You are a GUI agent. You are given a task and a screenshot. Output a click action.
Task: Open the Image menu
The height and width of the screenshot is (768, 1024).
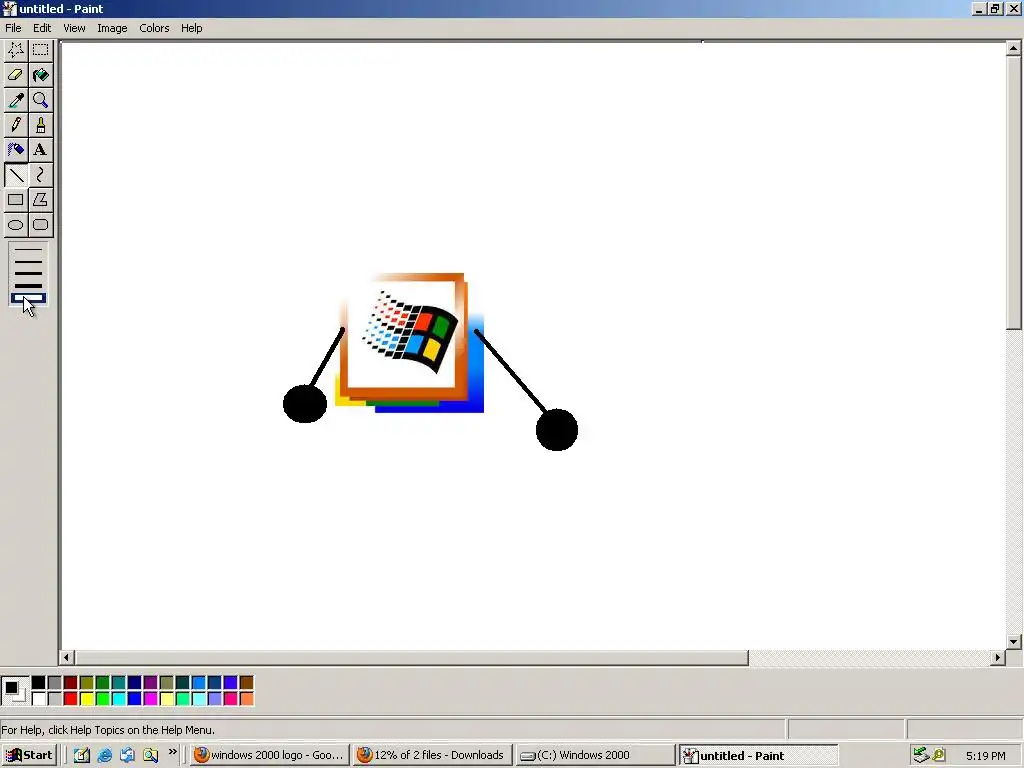pos(112,28)
